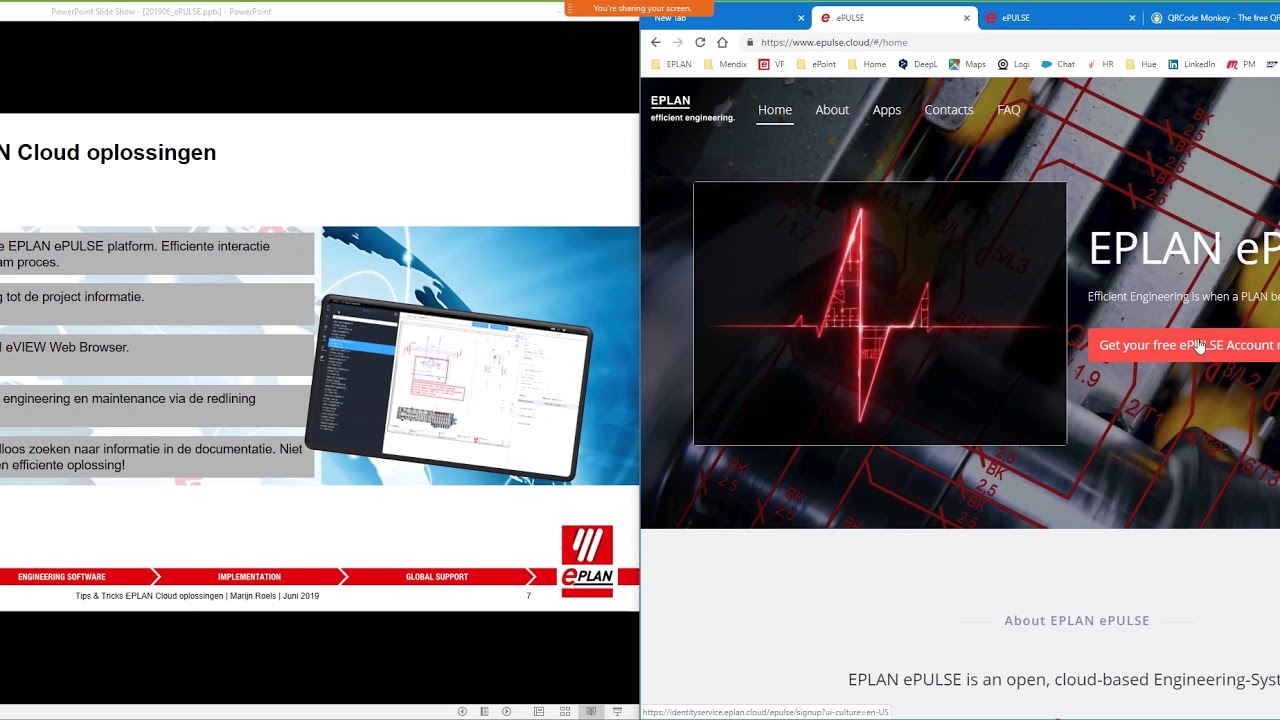The width and height of the screenshot is (1280, 720).
Task: Click the "You're sharing your screen" banner
Action: [639, 8]
